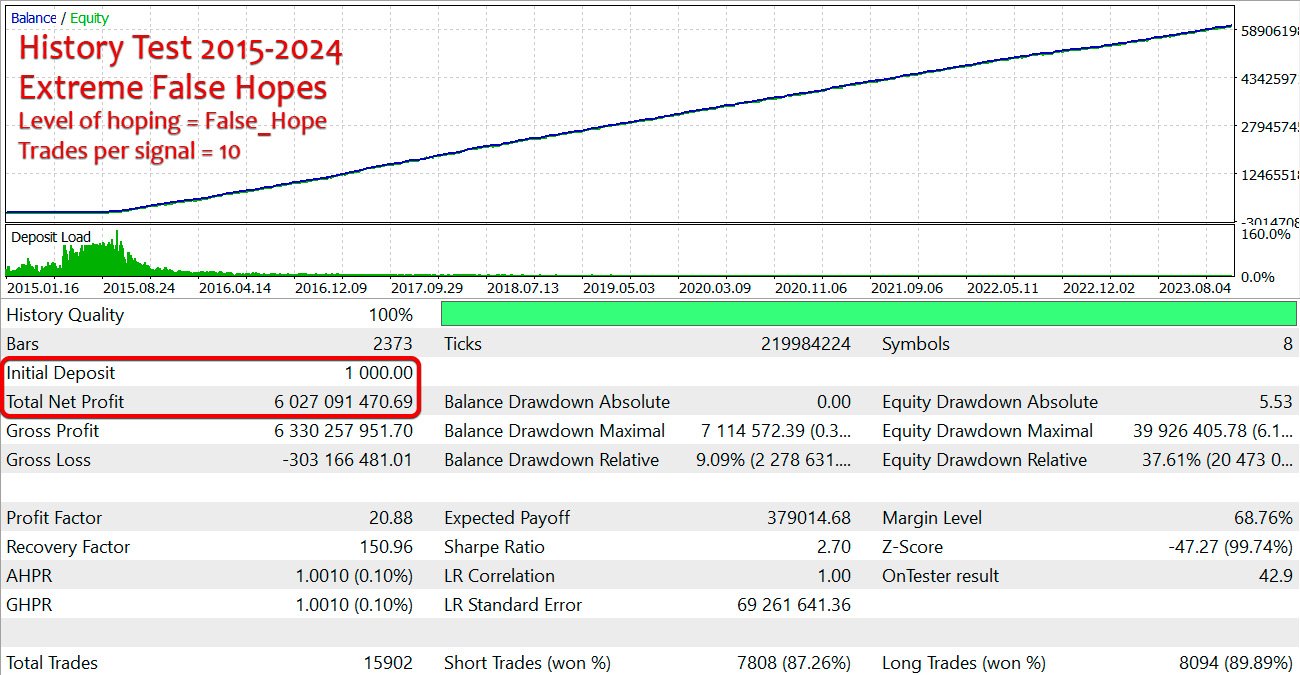The height and width of the screenshot is (675, 1300).
Task: Select the Total Net Profit value
Action: tap(343, 402)
